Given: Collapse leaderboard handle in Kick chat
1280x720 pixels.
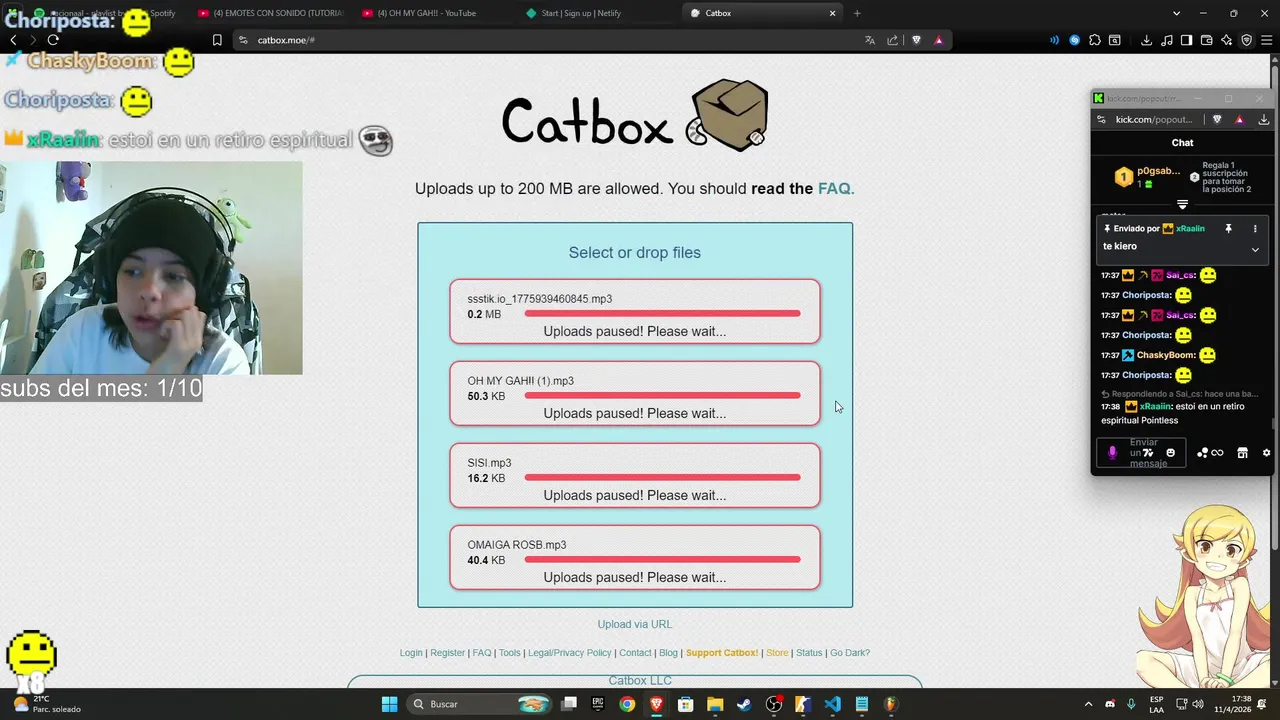Looking at the screenshot, I should 1182,204.
